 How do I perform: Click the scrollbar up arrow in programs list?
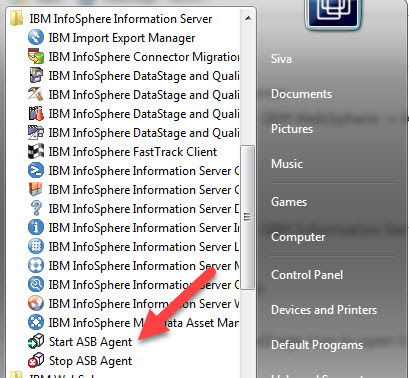pyautogui.click(x=248, y=18)
